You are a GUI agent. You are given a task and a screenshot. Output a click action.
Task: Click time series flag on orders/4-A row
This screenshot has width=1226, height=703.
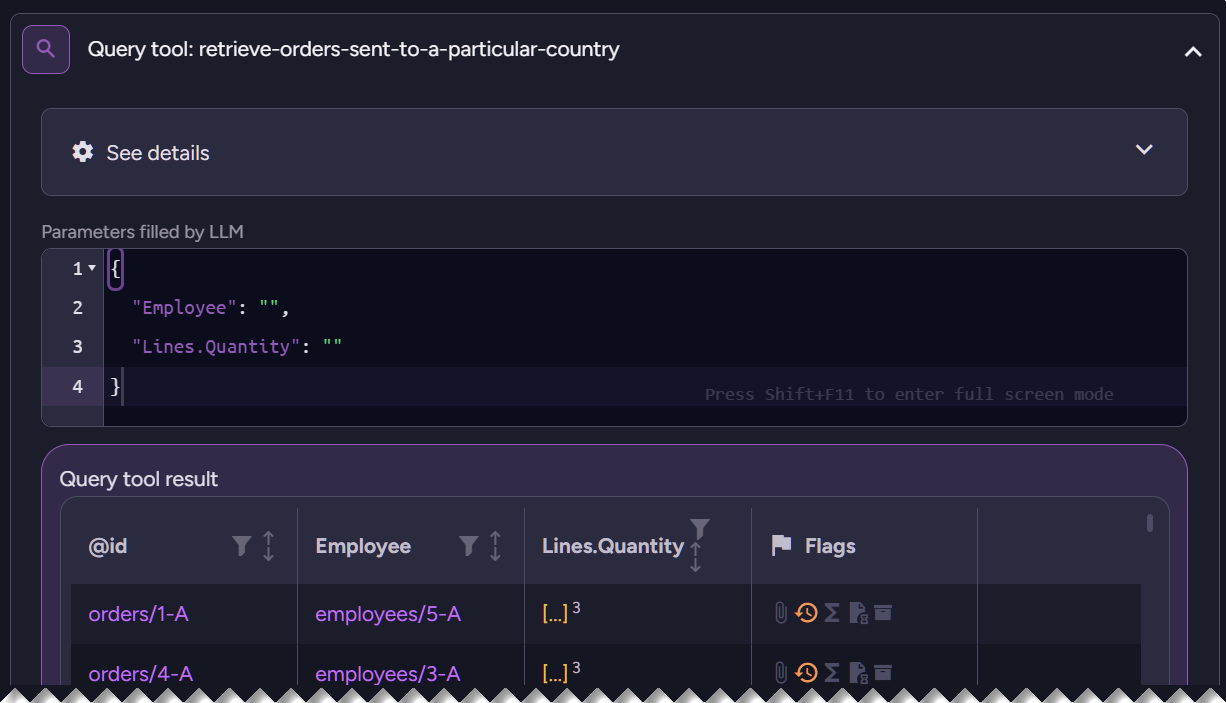coord(858,673)
